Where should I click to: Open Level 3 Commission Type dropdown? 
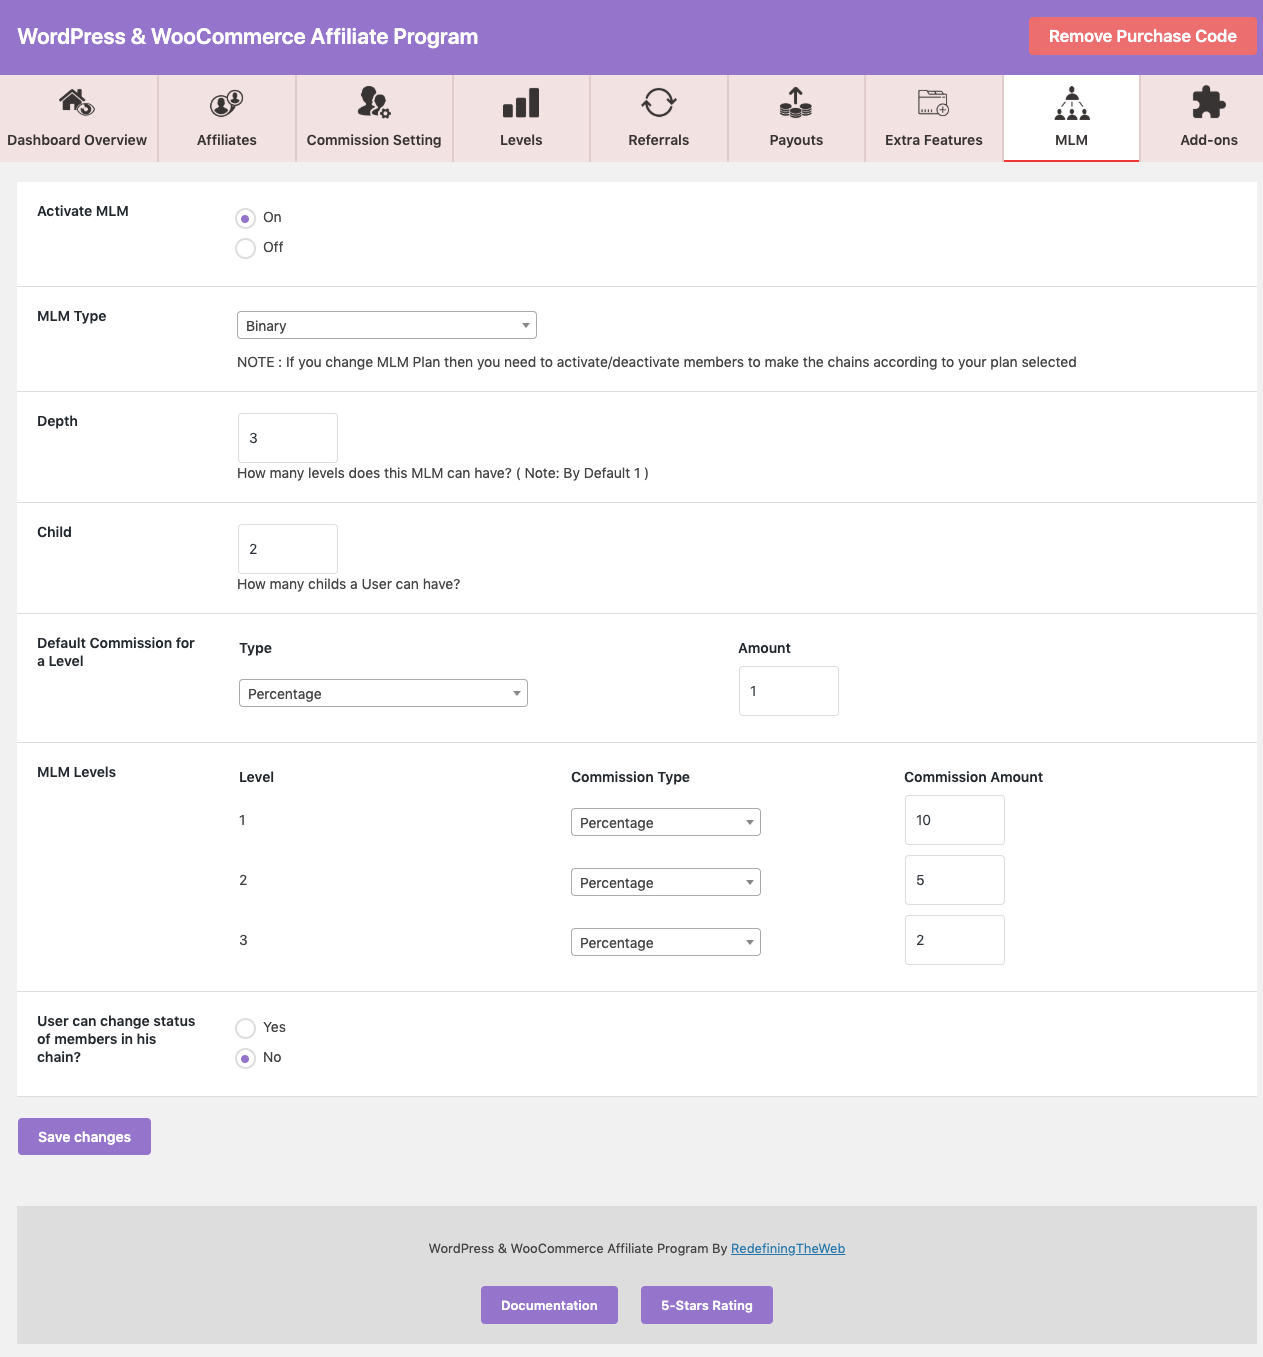pos(666,942)
